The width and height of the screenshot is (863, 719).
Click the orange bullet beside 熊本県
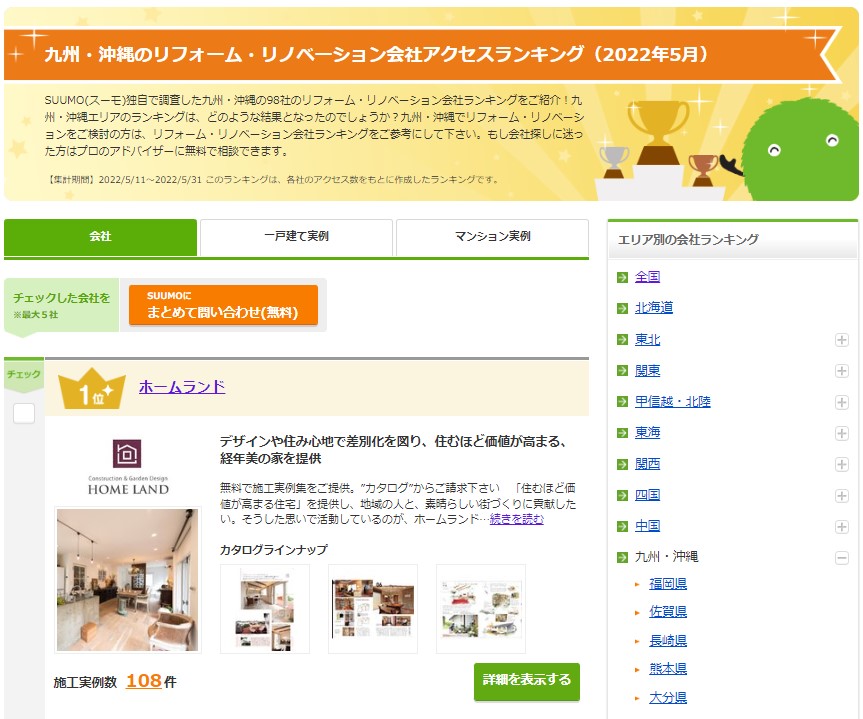637,669
